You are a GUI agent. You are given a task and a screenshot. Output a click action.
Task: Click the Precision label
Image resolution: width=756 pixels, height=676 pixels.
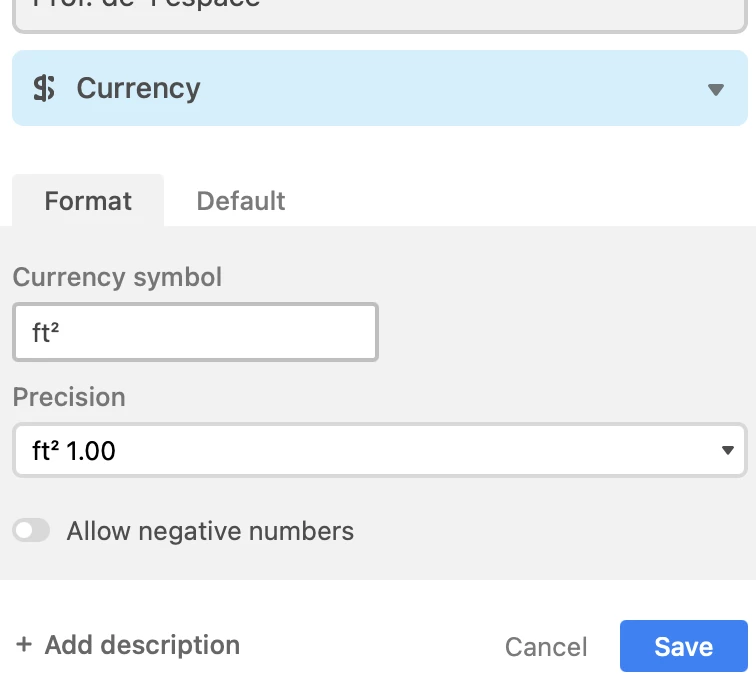[x=69, y=397]
